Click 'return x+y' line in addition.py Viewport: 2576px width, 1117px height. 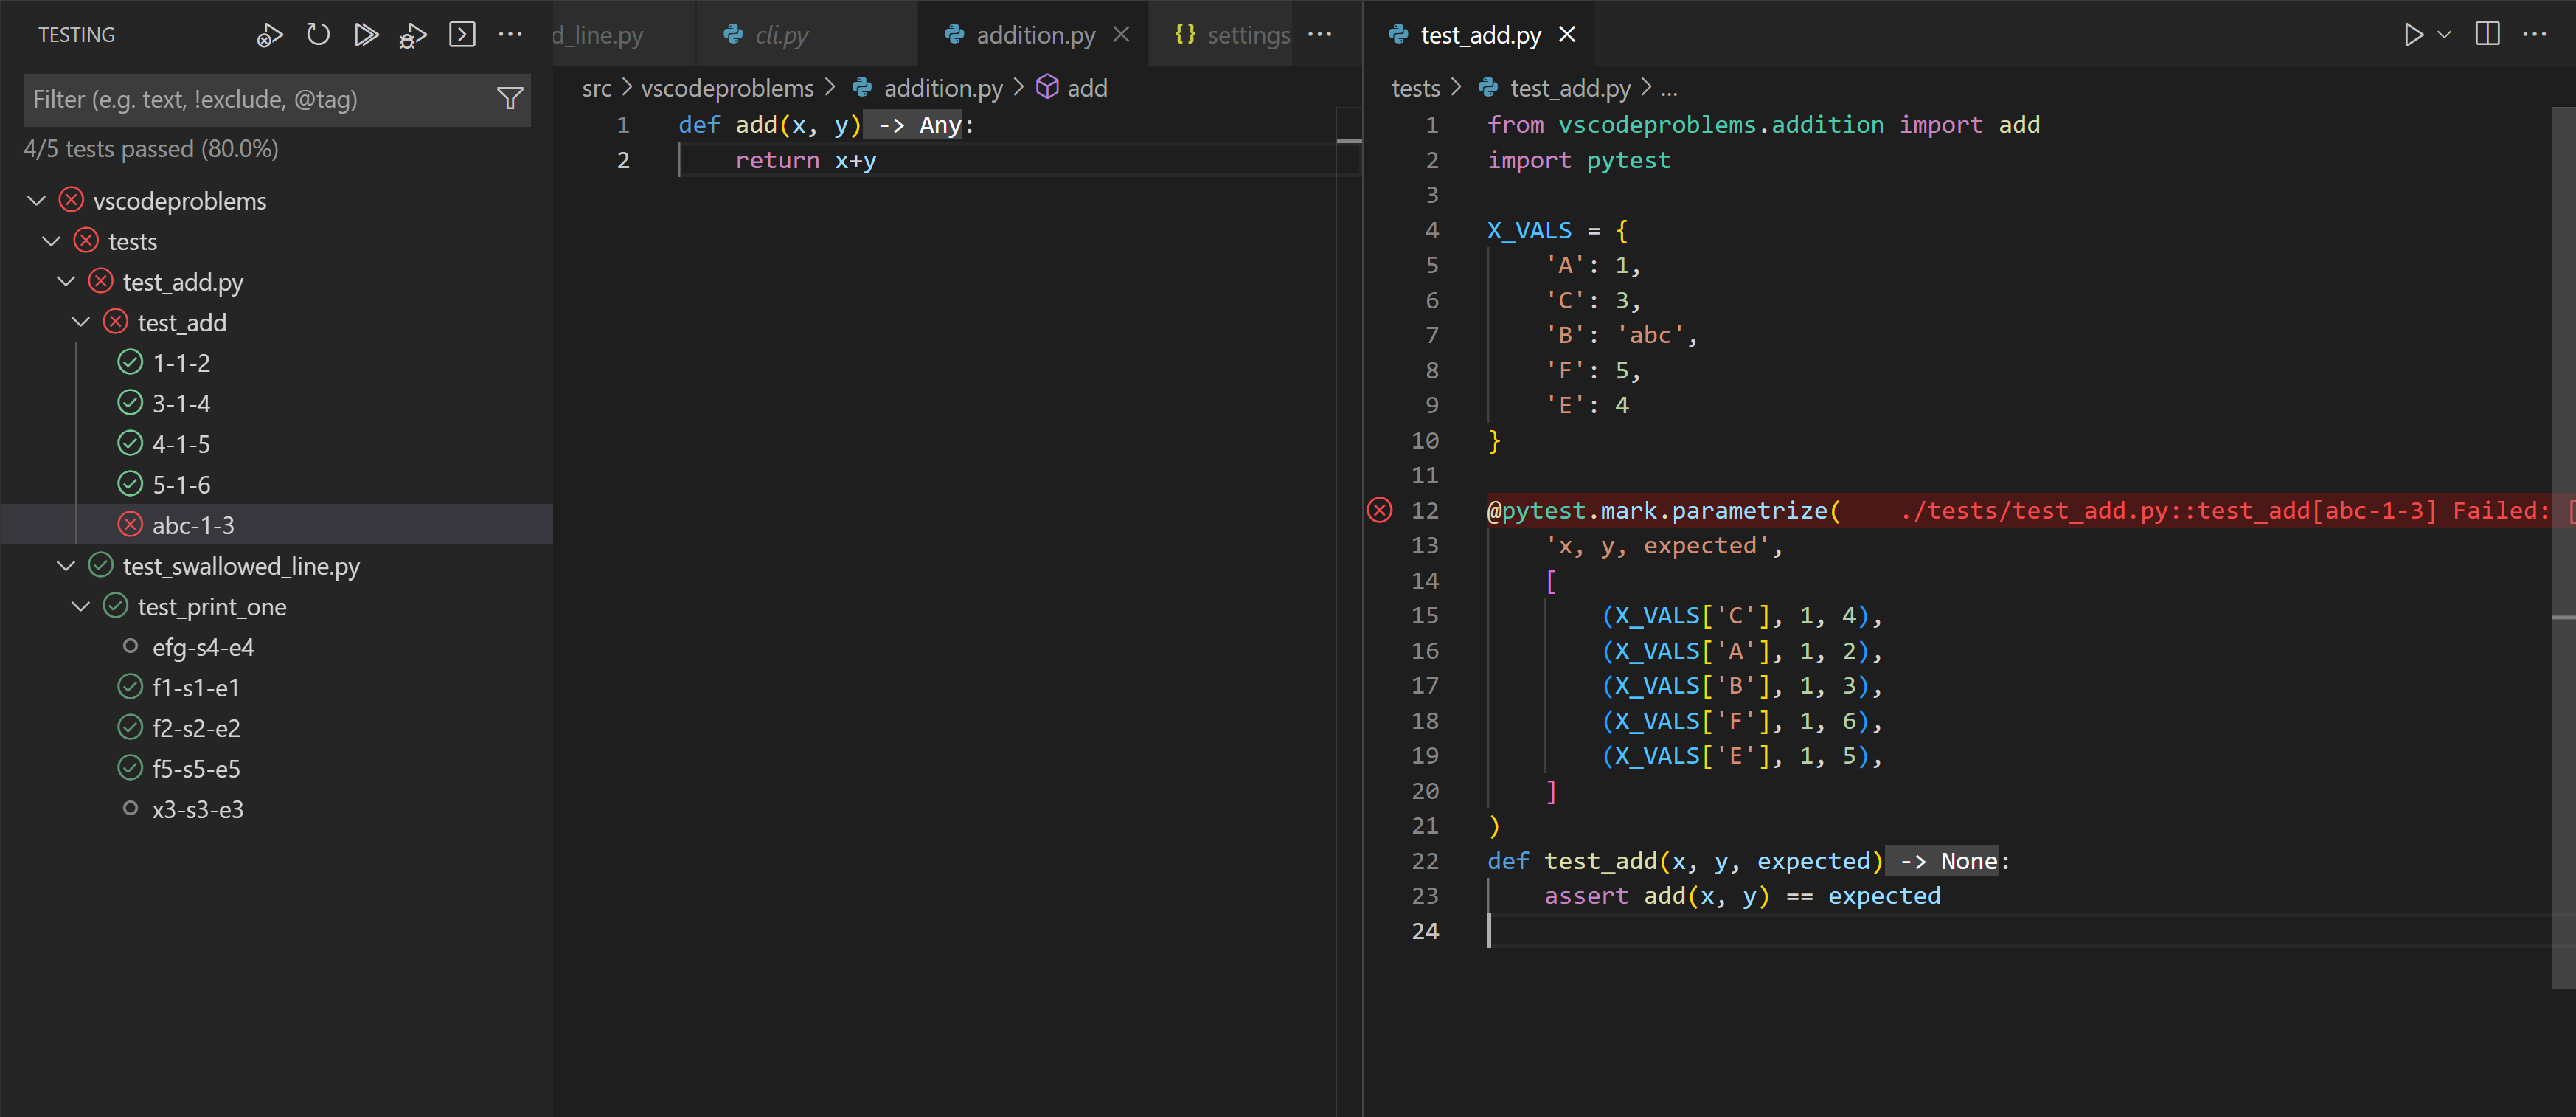click(x=806, y=160)
